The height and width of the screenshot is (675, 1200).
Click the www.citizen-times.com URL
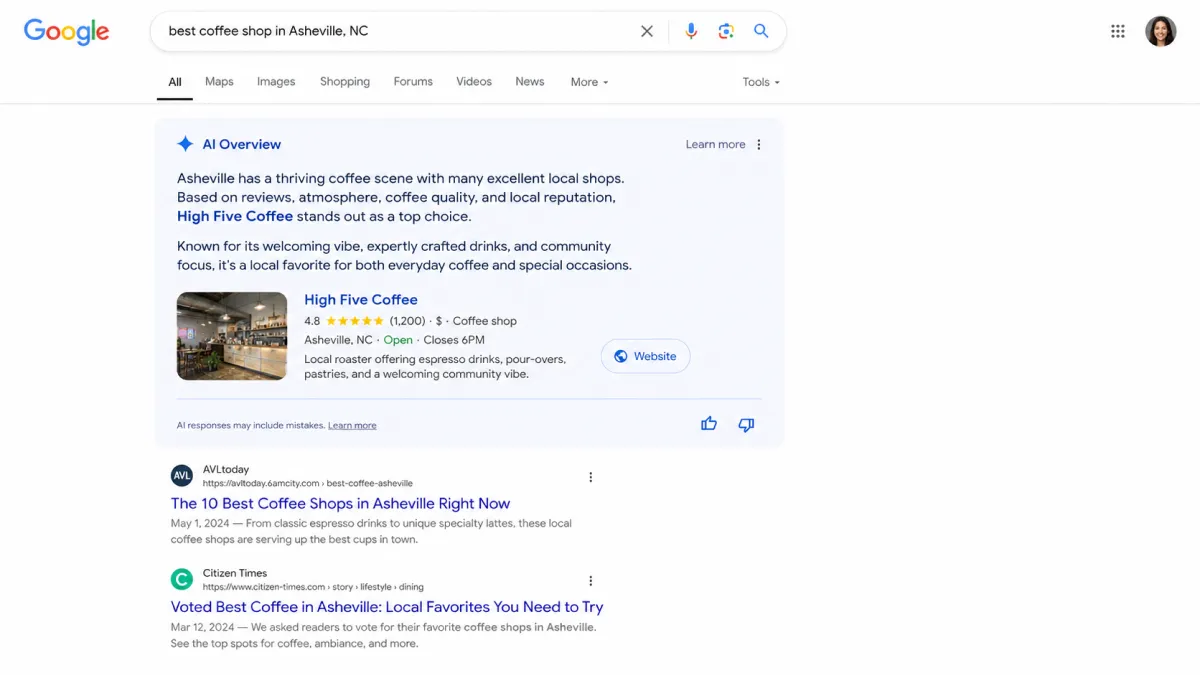pos(313,587)
